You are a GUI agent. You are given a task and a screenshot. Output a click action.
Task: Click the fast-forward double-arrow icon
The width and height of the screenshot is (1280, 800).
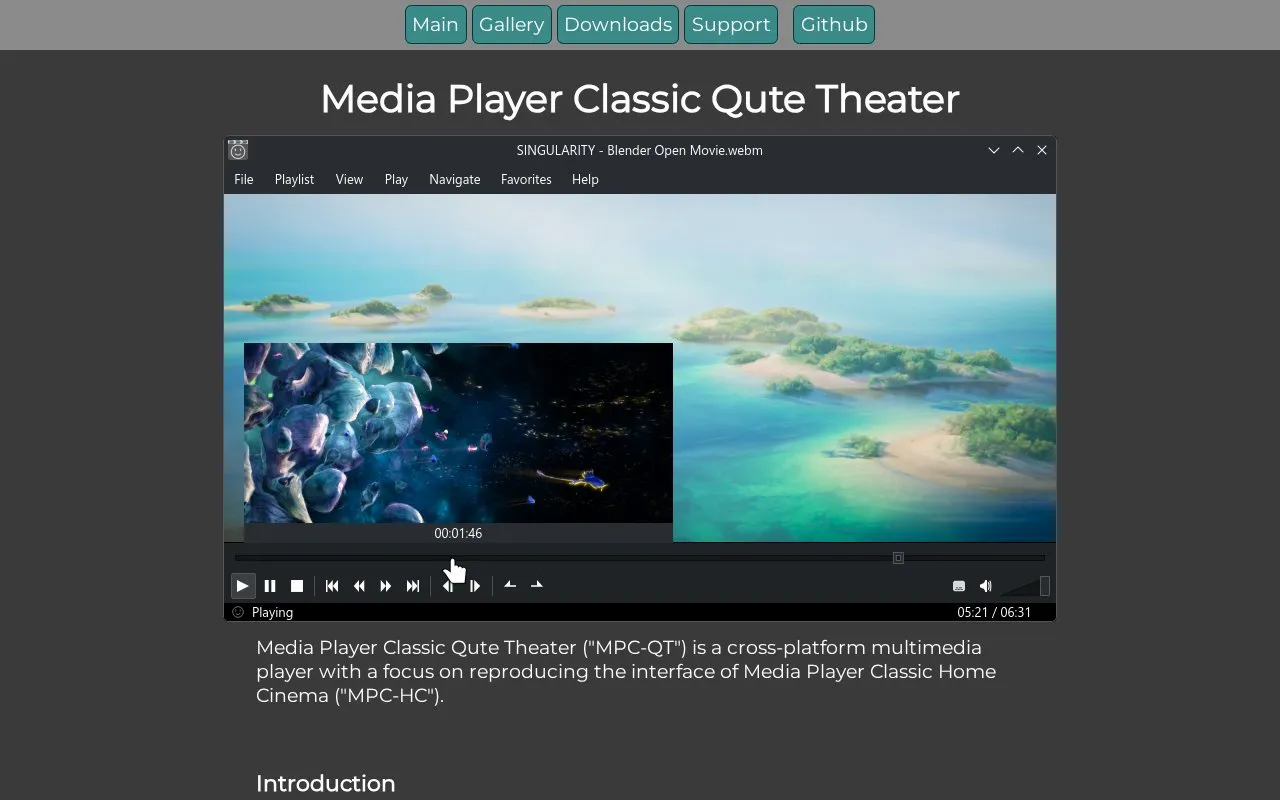click(386, 586)
